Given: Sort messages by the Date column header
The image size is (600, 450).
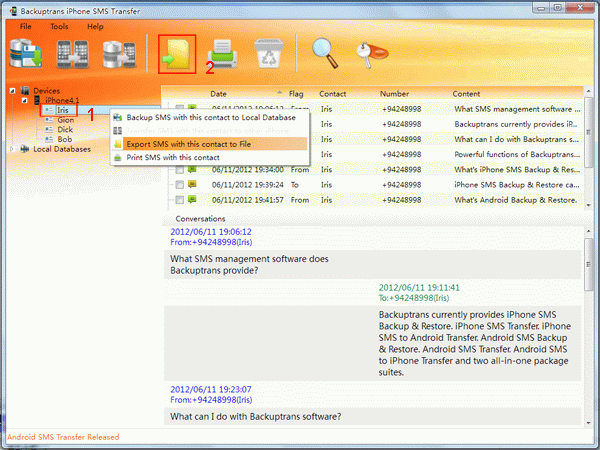Looking at the screenshot, I should [x=218, y=94].
